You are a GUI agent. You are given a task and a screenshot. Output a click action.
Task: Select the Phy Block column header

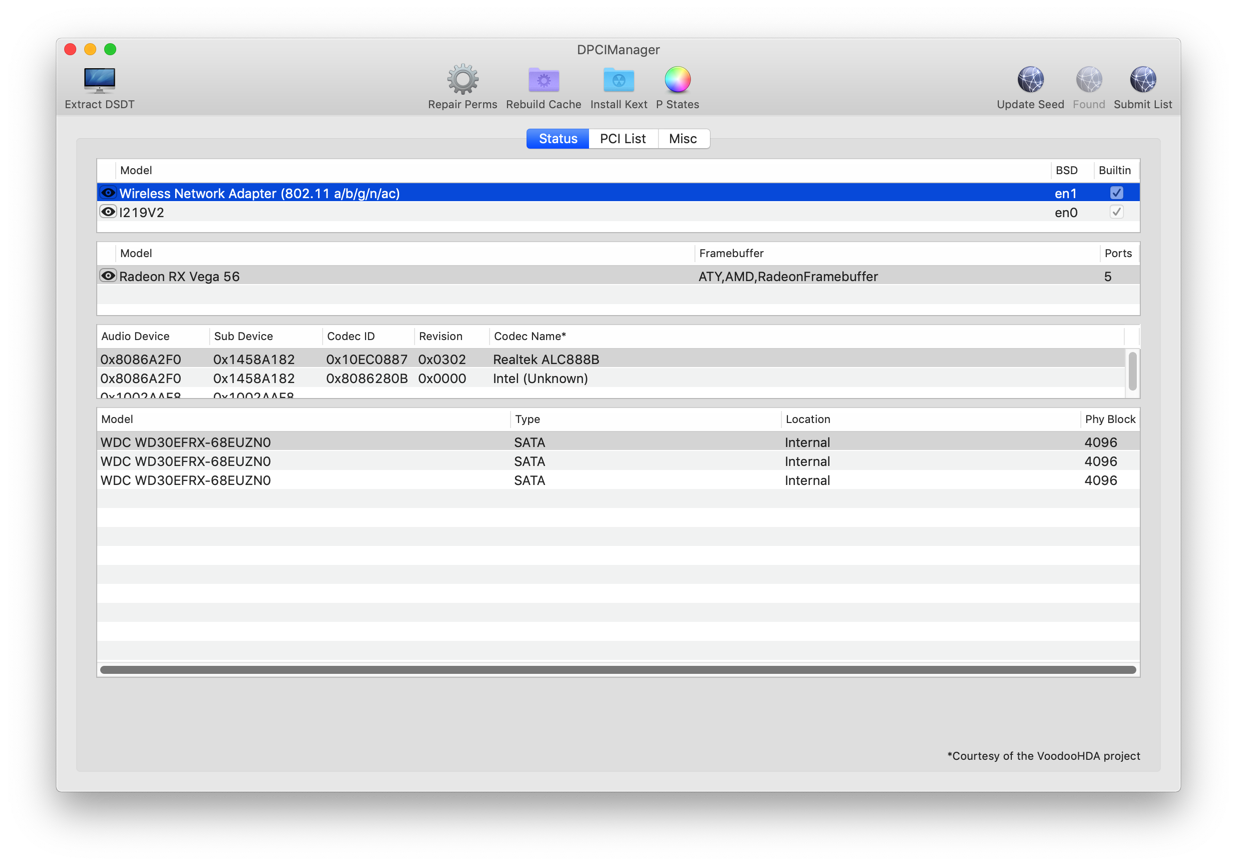coord(1110,419)
